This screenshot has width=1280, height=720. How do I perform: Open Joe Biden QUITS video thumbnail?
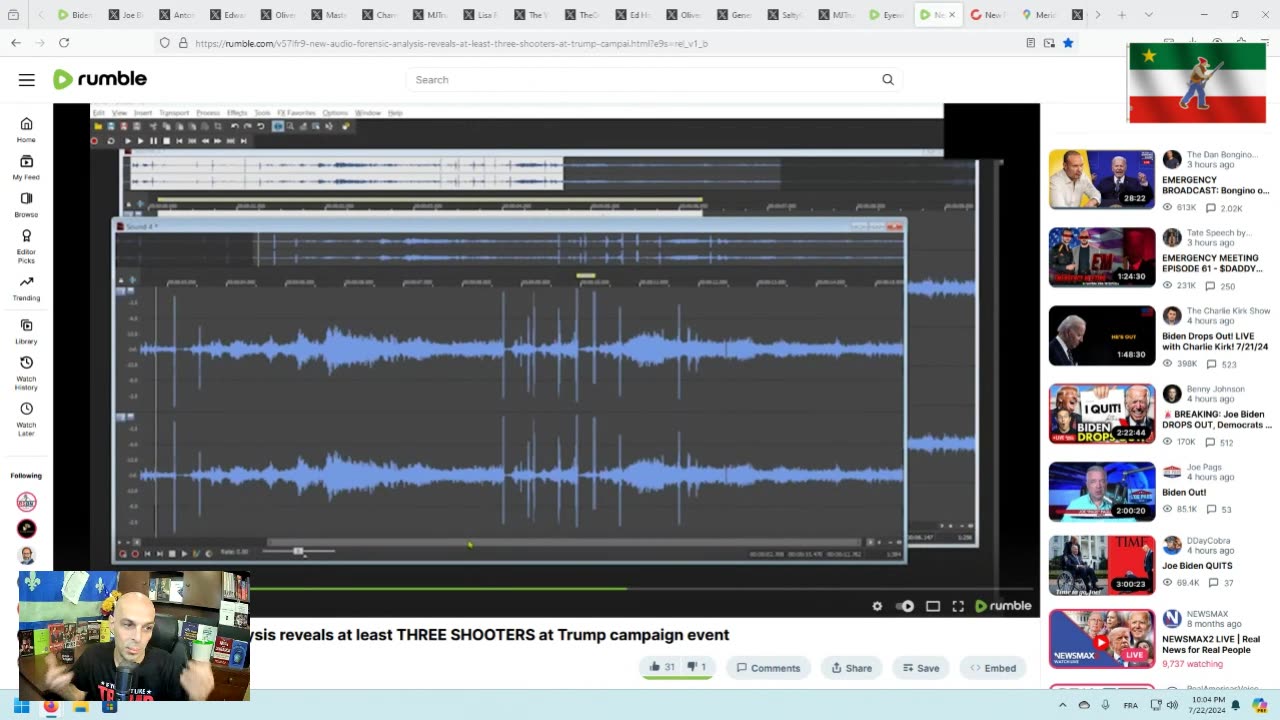coord(1102,566)
